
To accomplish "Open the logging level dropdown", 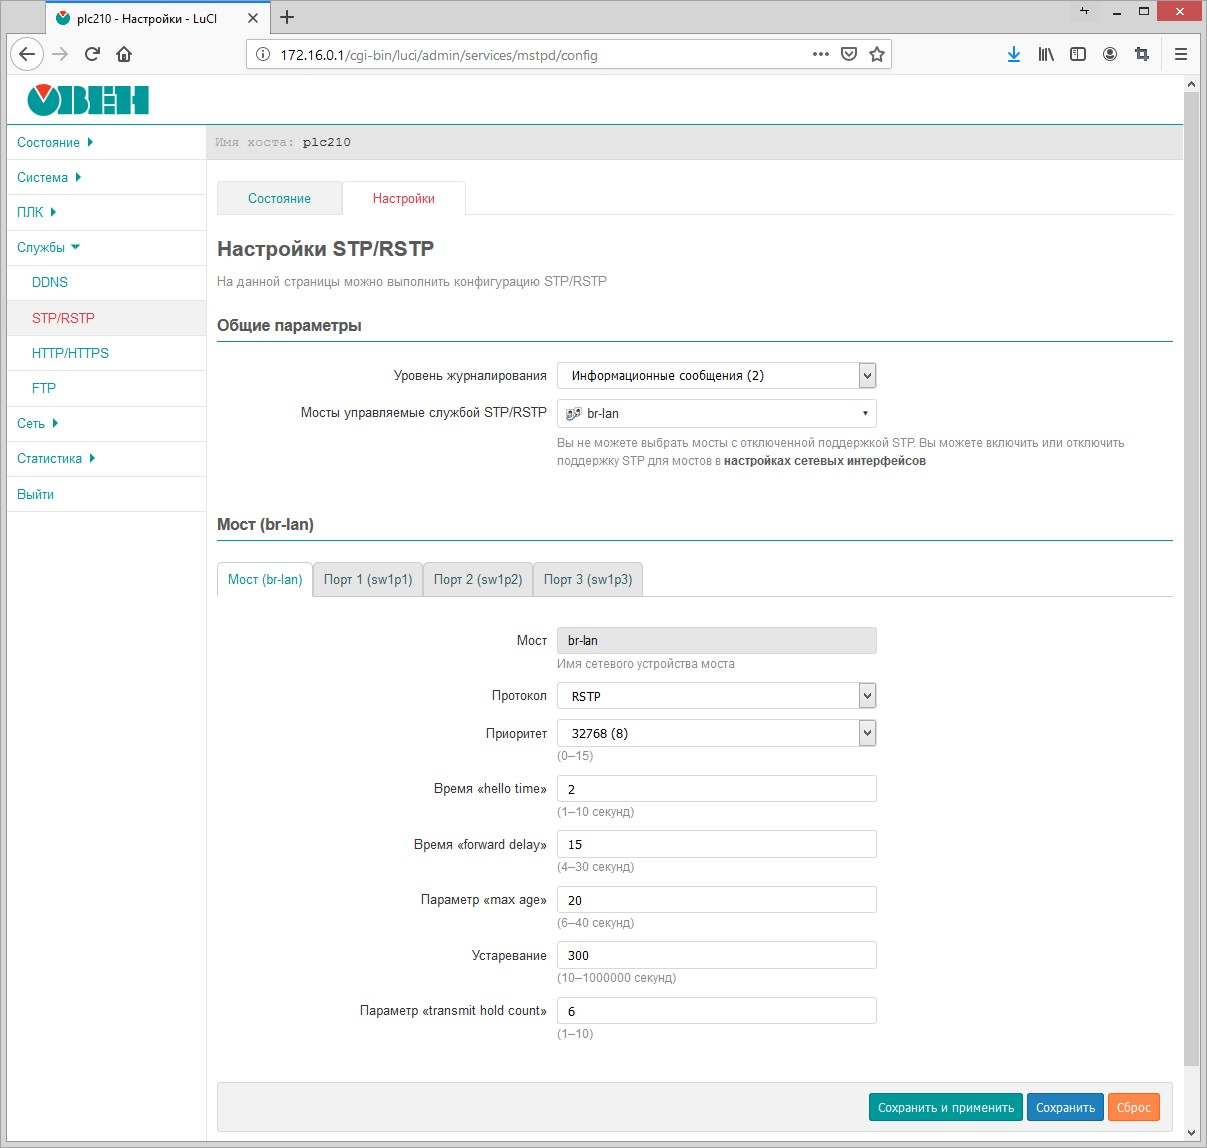I will 716,376.
